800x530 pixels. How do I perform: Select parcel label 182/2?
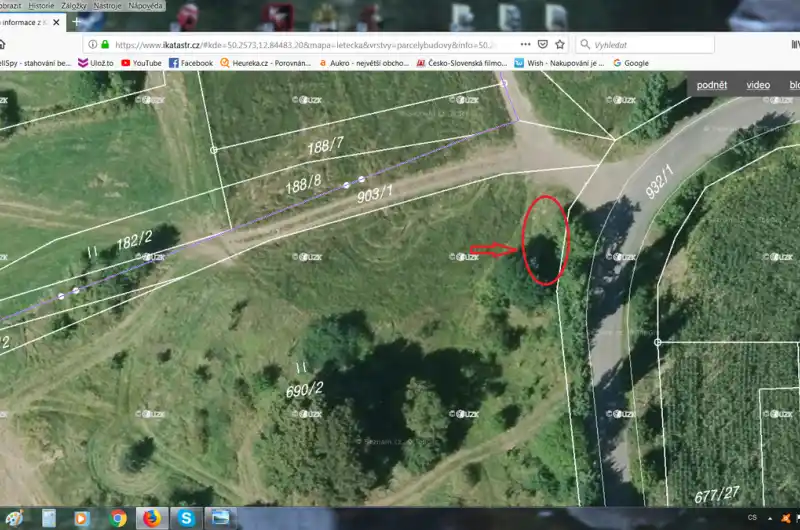(134, 240)
